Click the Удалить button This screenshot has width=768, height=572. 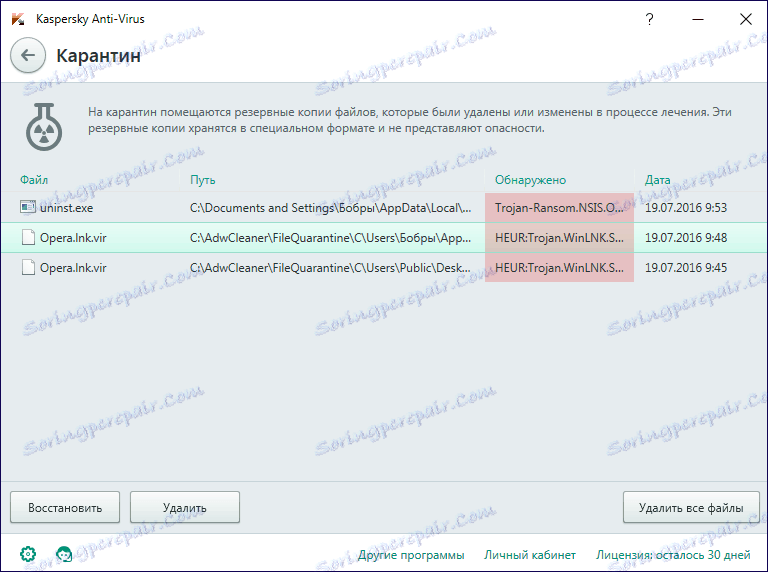click(185, 507)
